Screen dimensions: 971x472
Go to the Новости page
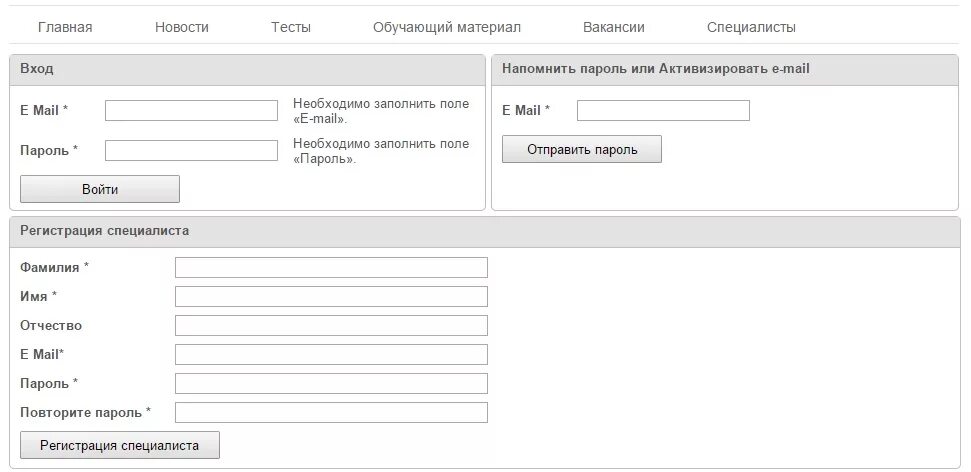181,27
